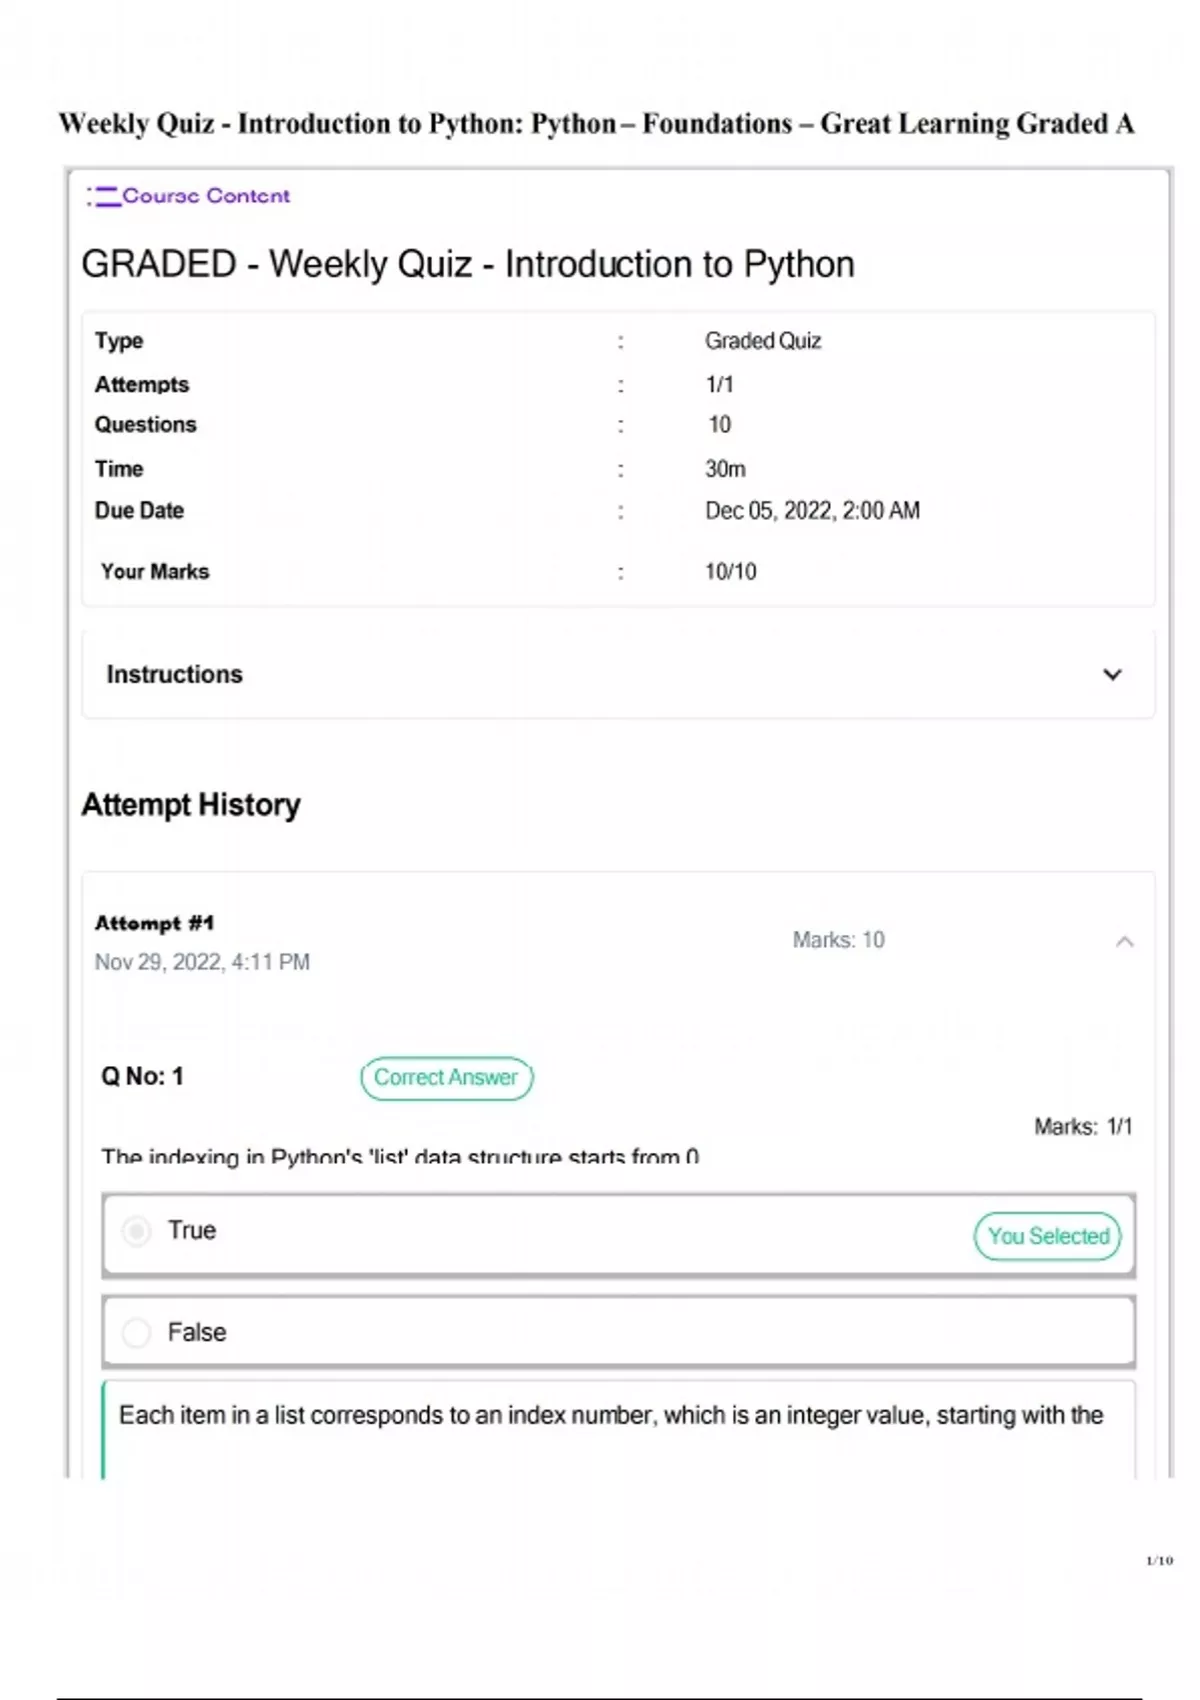Click the Instructions heading
1200x1700 pixels.
(175, 675)
